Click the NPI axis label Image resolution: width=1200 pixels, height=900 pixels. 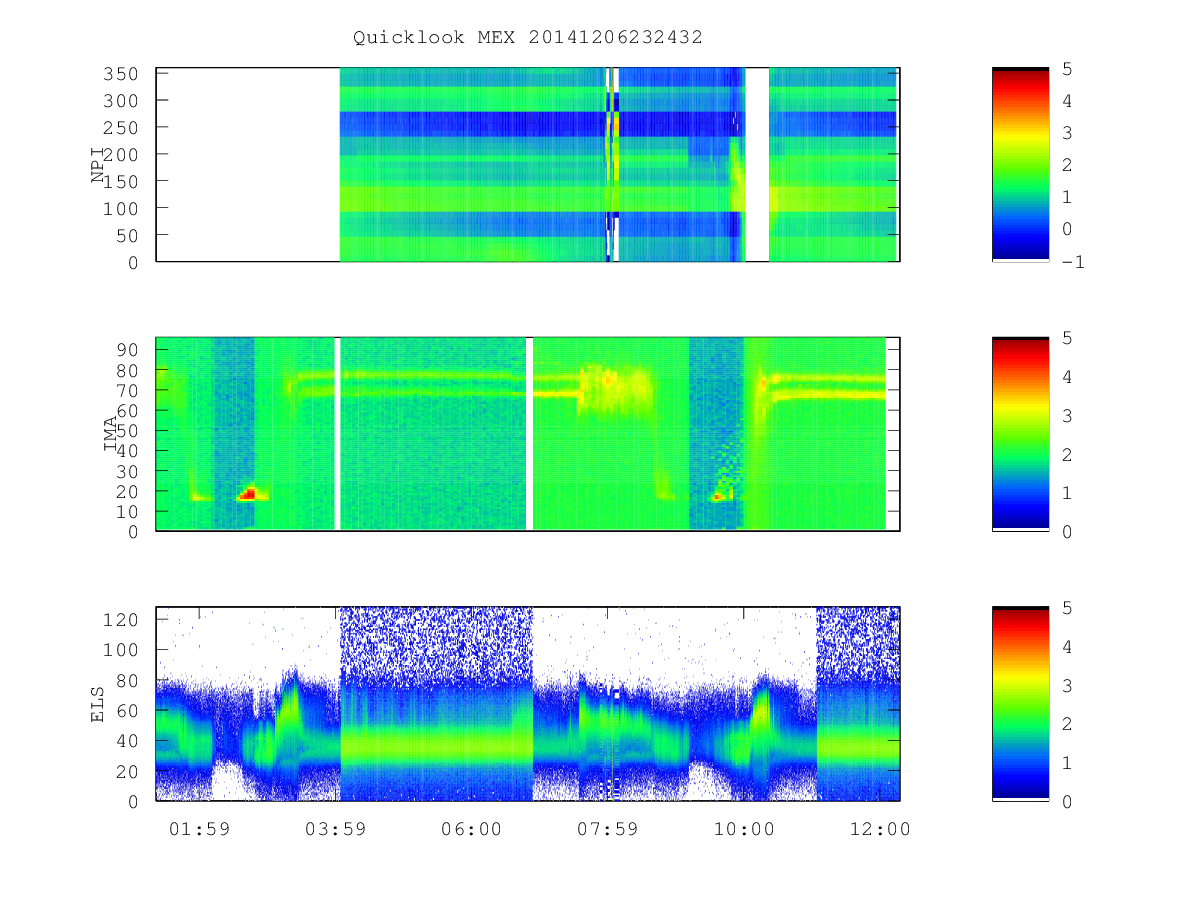click(x=98, y=165)
